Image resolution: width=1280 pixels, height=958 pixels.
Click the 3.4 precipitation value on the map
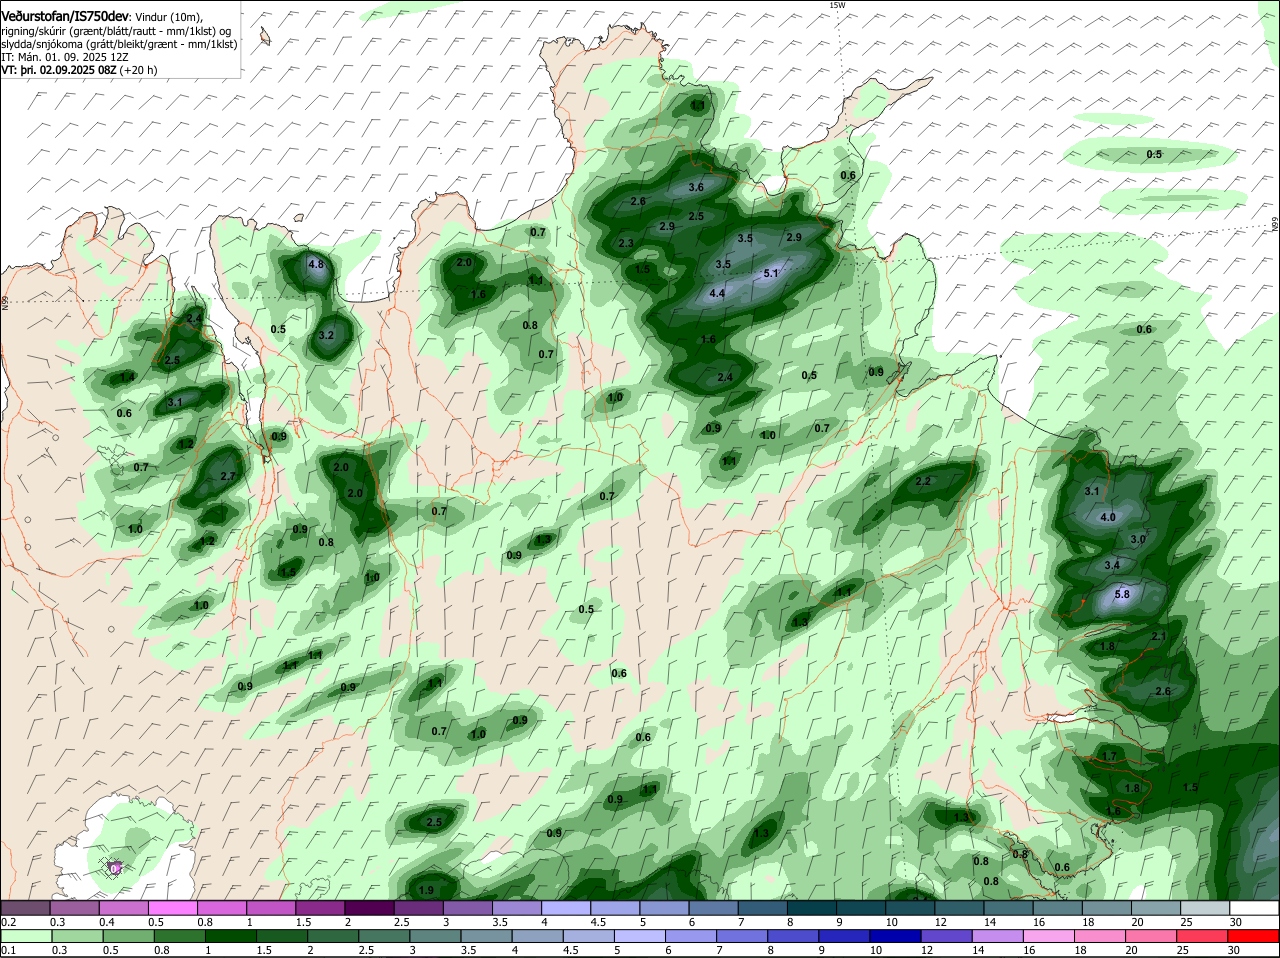click(1112, 565)
